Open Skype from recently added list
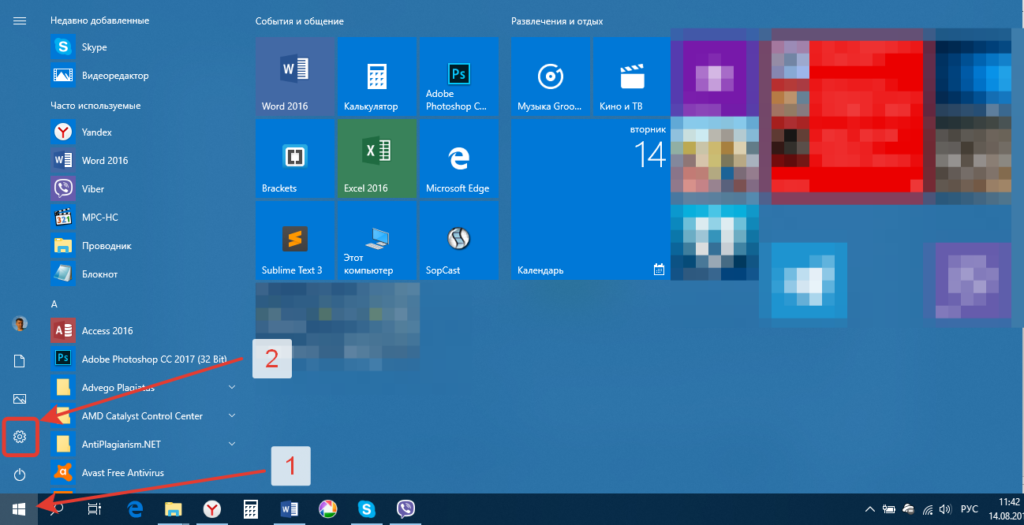1024x525 pixels. (x=95, y=47)
